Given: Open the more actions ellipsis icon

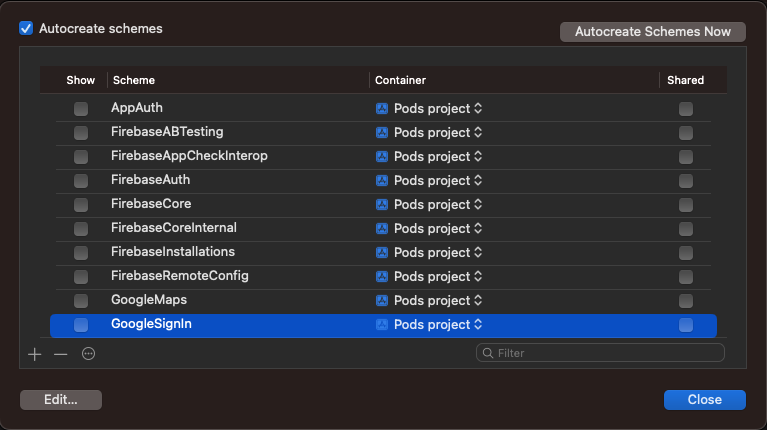Looking at the screenshot, I should pos(89,354).
